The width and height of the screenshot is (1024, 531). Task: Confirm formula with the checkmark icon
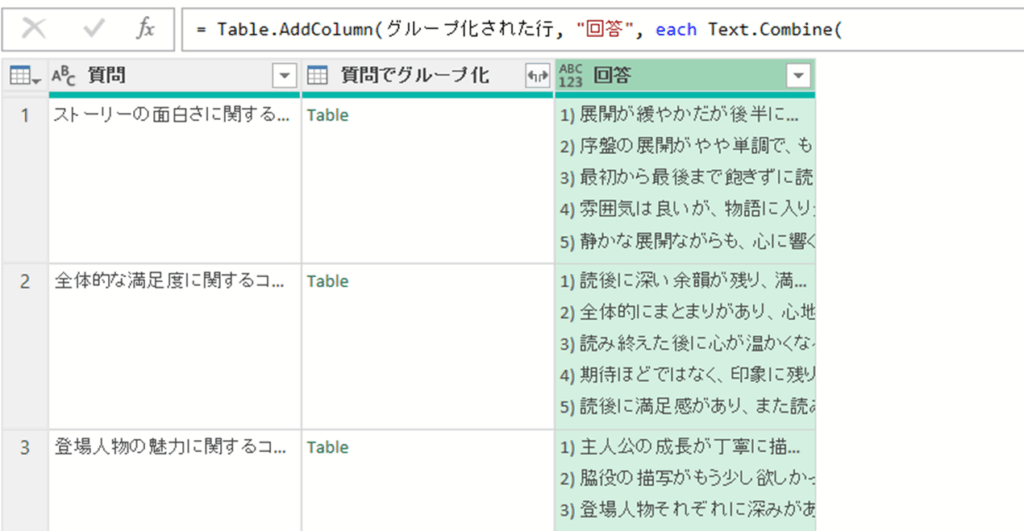point(94,29)
